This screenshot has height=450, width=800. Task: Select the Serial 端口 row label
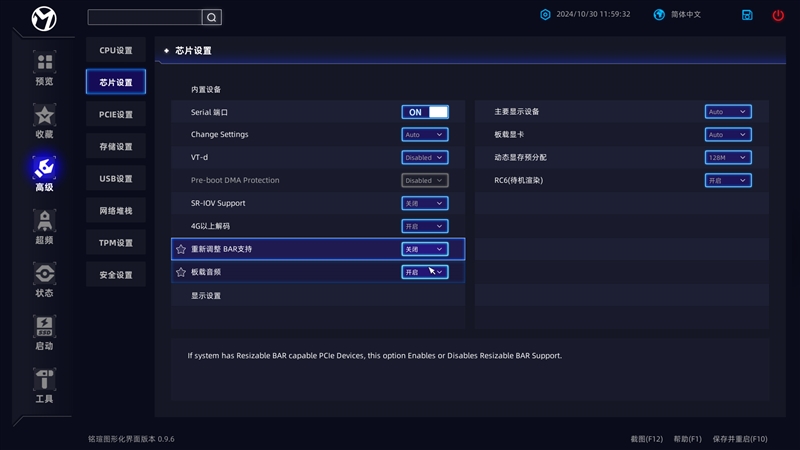tap(209, 112)
